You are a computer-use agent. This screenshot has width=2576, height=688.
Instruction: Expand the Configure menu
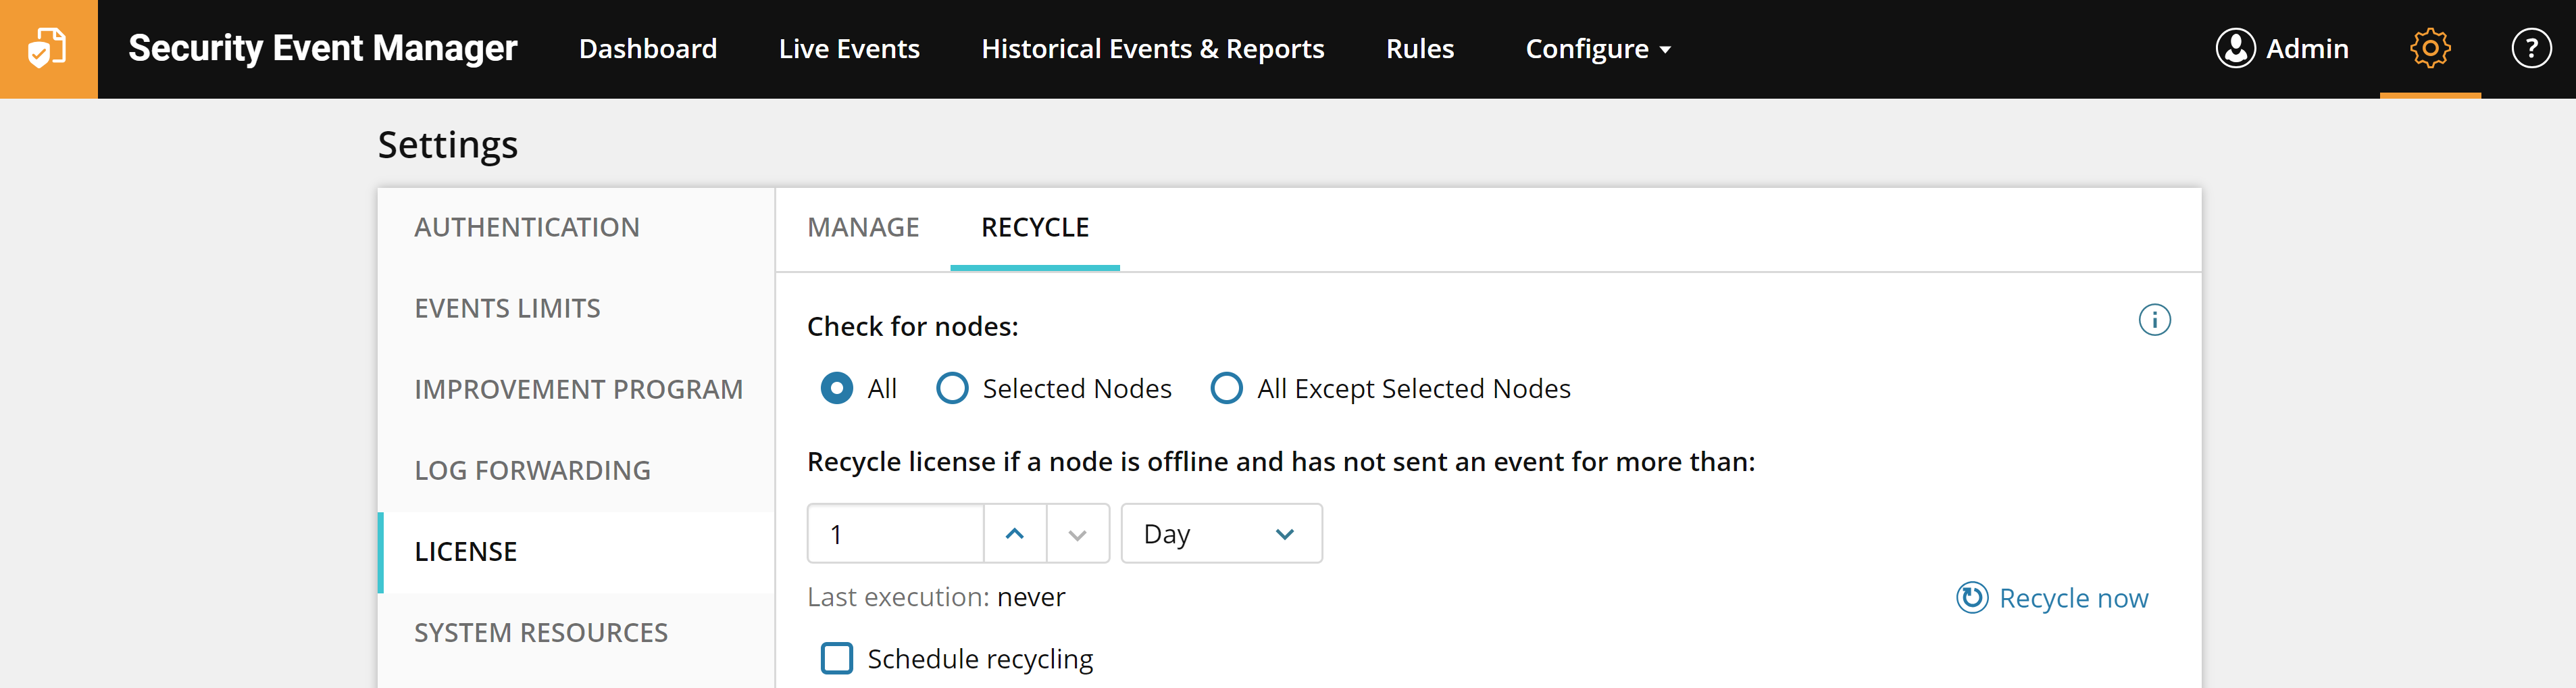point(1597,49)
